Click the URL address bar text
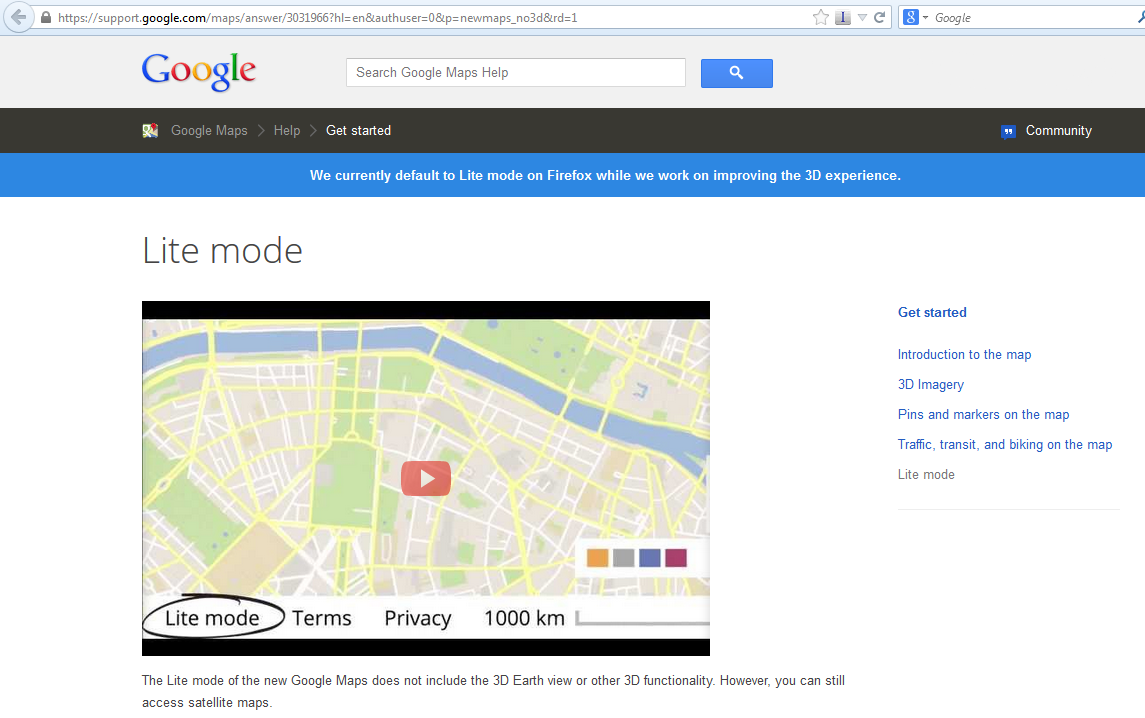The width and height of the screenshot is (1145, 718). (x=318, y=18)
